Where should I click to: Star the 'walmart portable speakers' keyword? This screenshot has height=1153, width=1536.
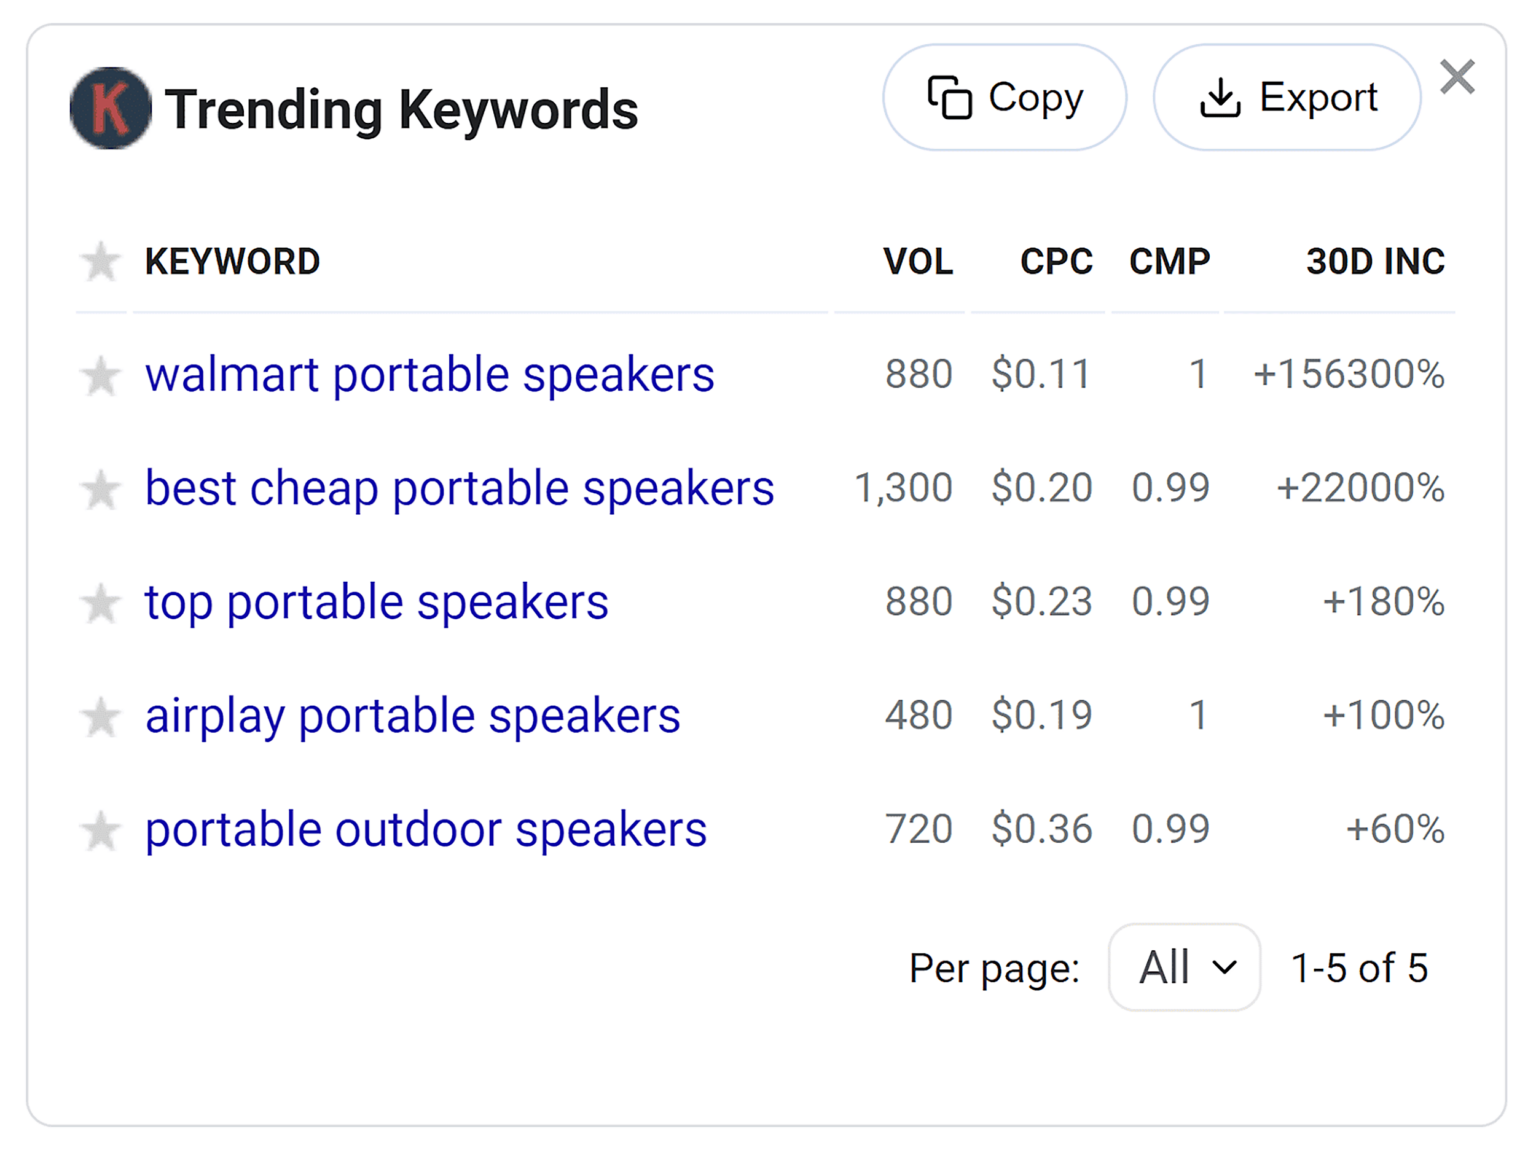tap(101, 375)
